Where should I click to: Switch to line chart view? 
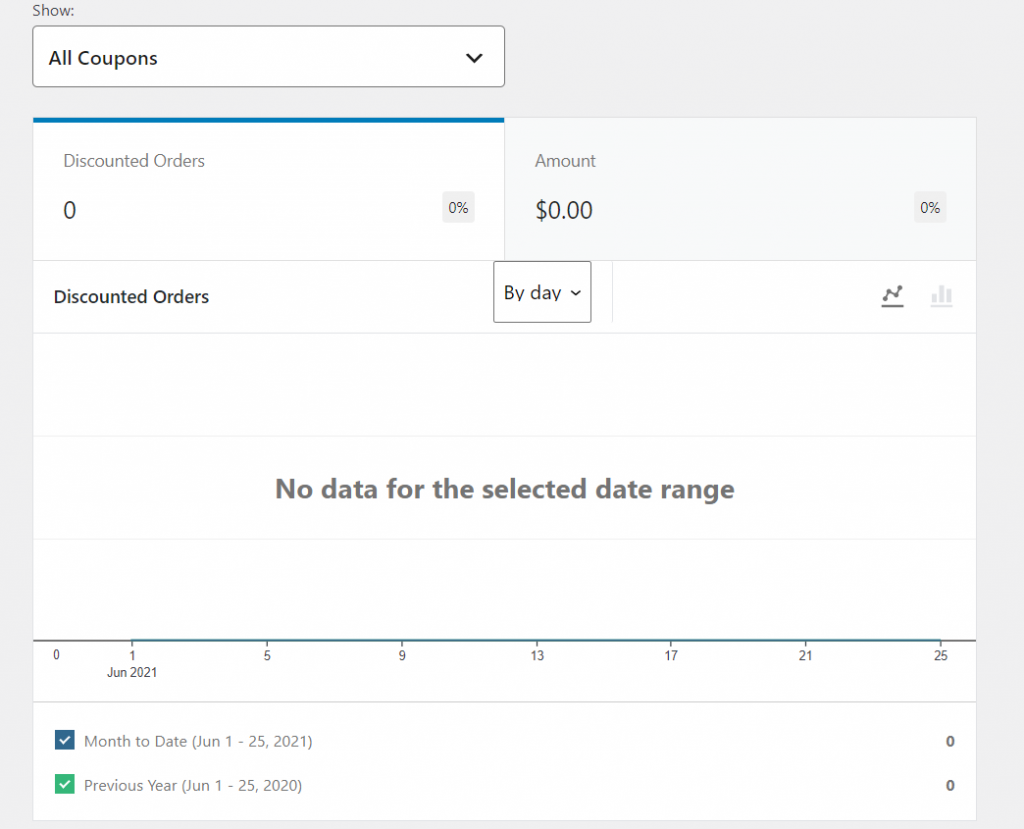pyautogui.click(x=892, y=295)
